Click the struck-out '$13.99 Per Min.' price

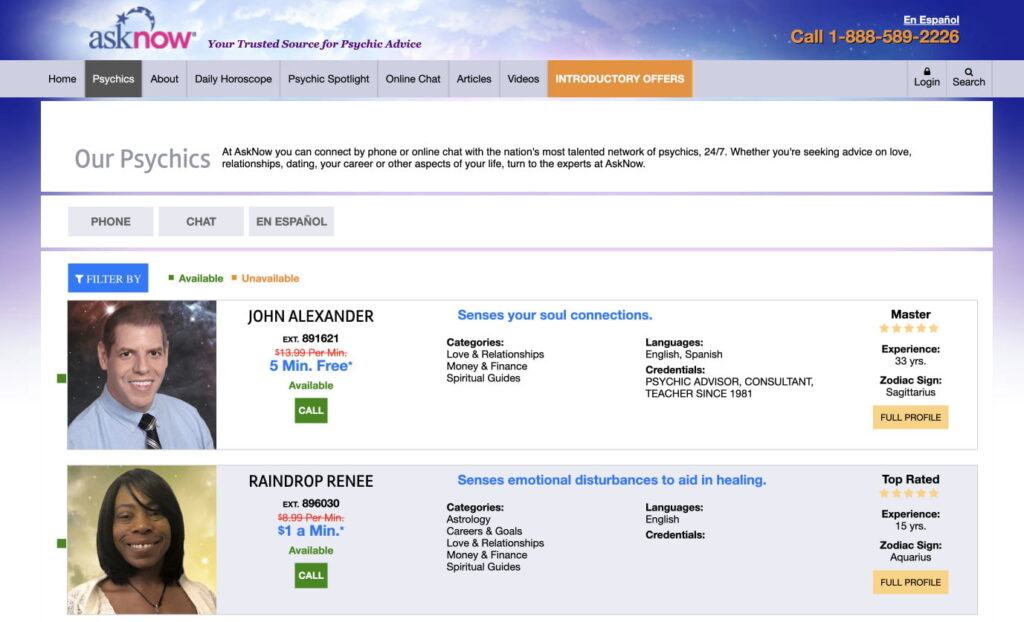[x=311, y=353]
